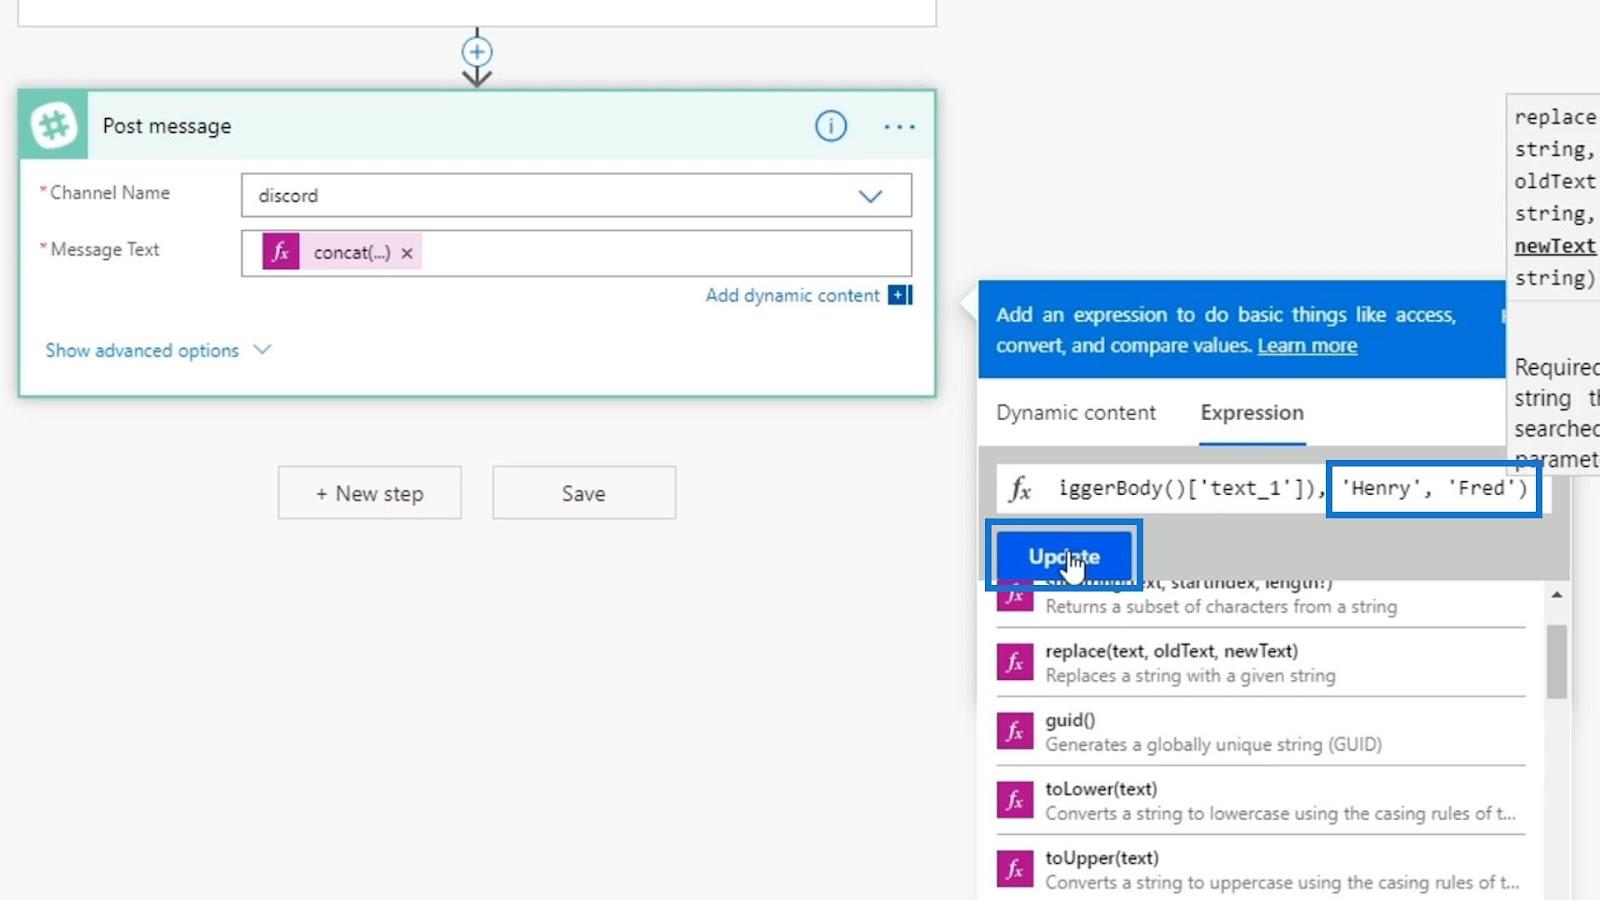The height and width of the screenshot is (900, 1600).
Task: Click the fx icon next to replace function
Action: pos(1014,662)
